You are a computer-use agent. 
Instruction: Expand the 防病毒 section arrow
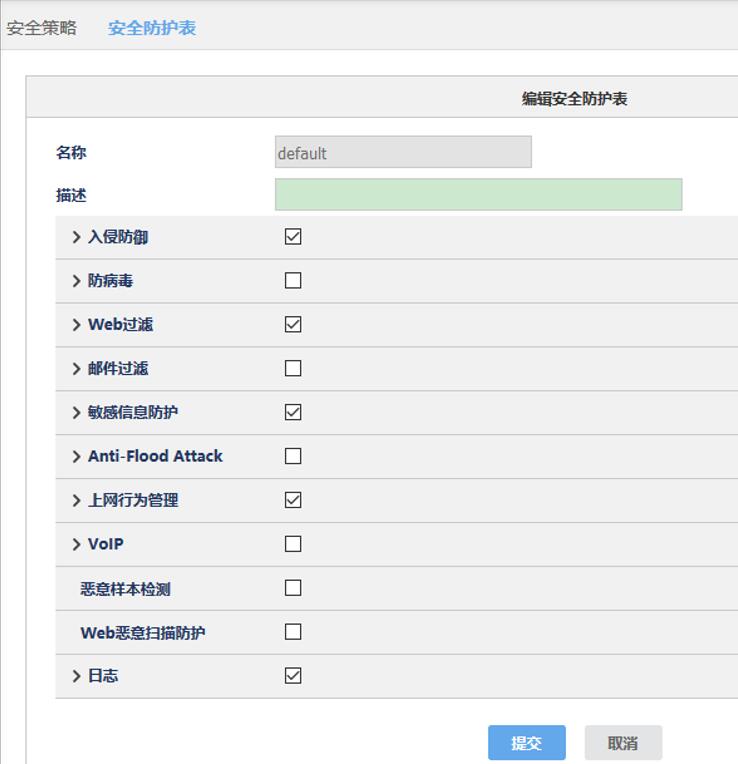point(76,281)
